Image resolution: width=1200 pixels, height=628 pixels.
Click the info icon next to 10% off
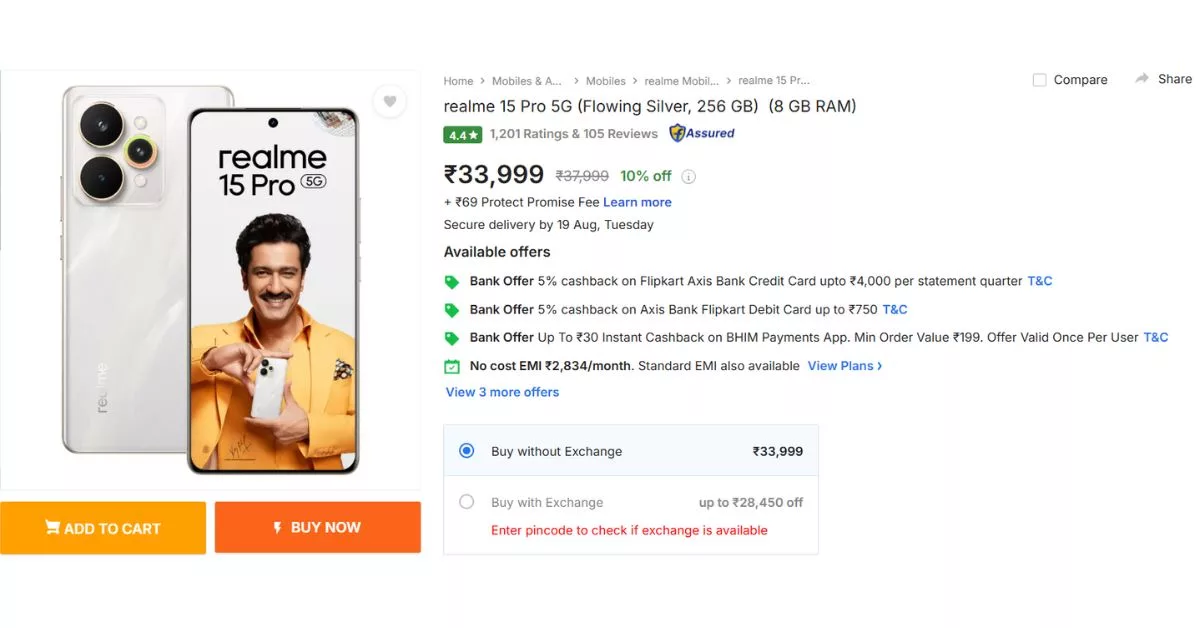coord(688,176)
